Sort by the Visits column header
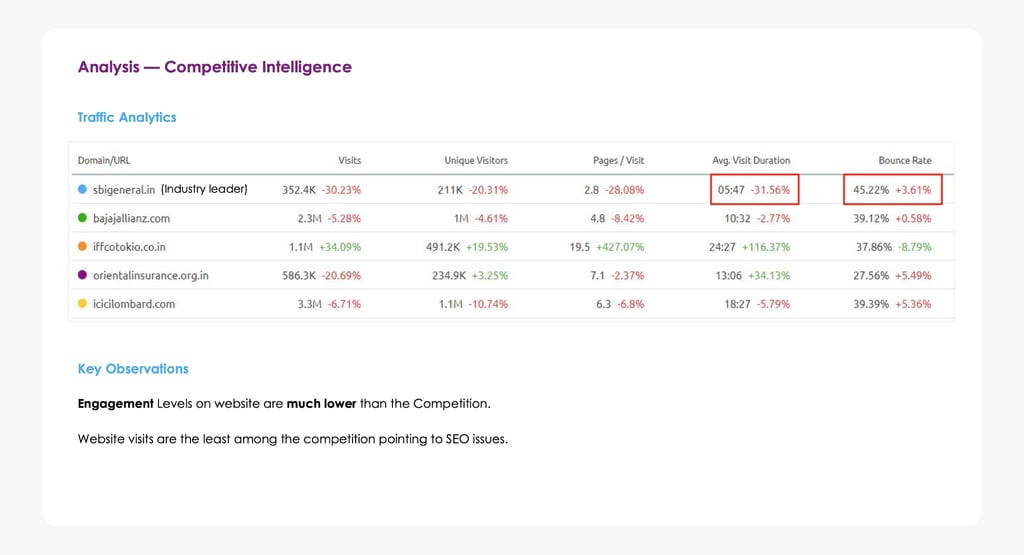1024x555 pixels. click(349, 160)
